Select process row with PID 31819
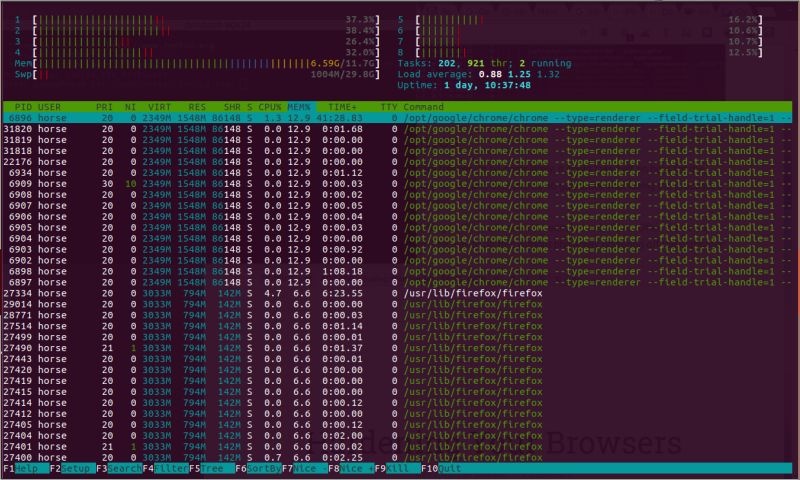The height and width of the screenshot is (480, 800). (x=397, y=140)
